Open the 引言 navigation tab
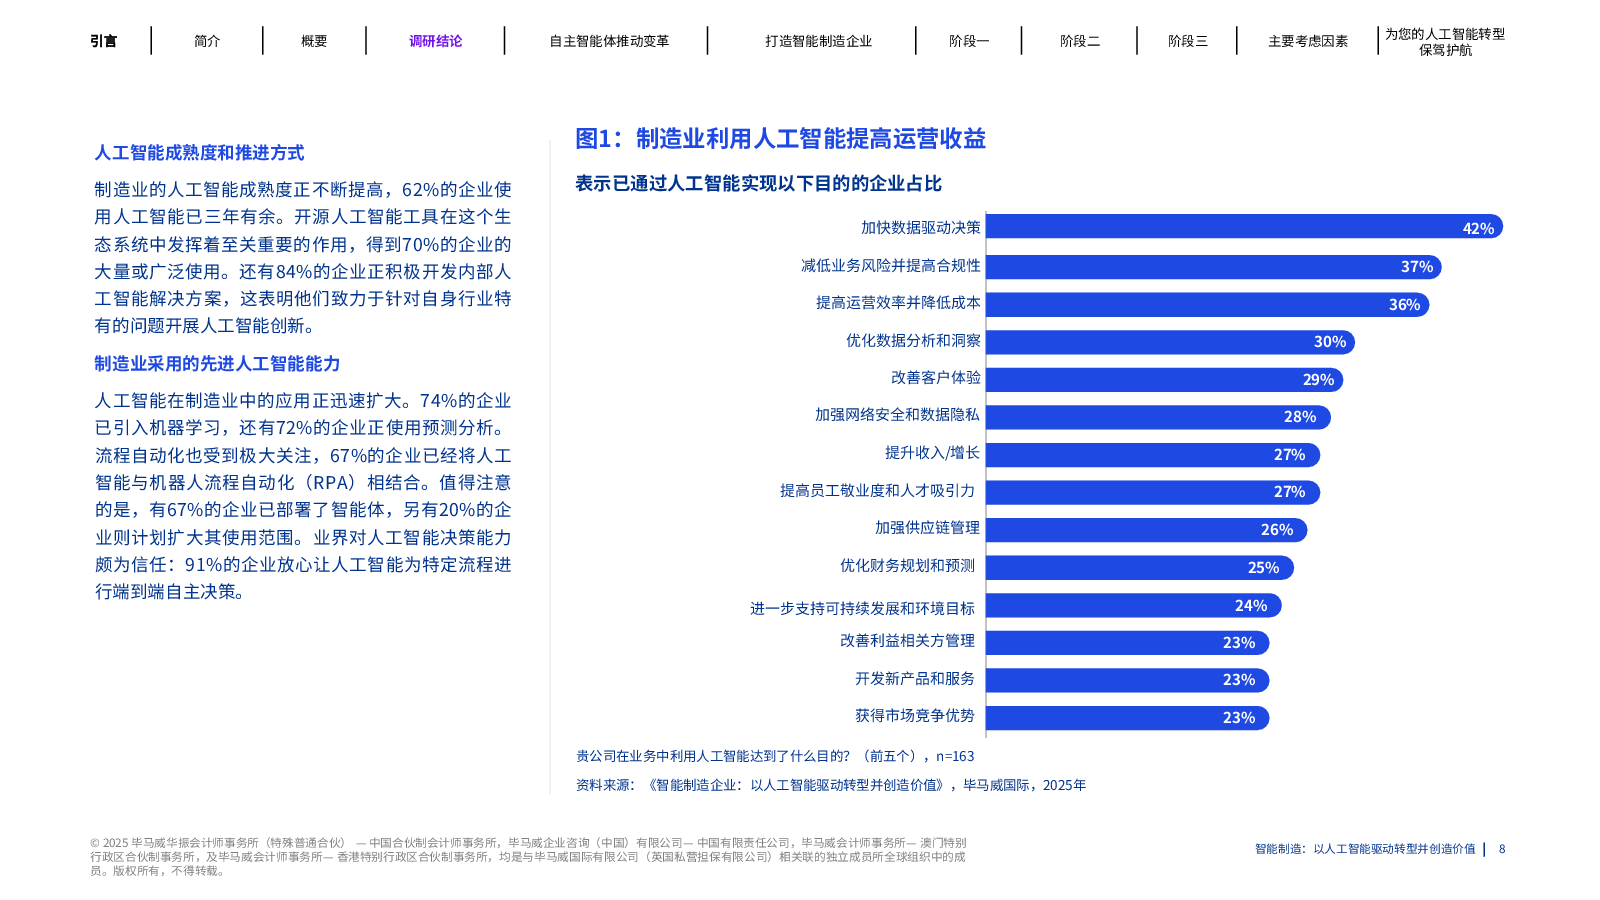1600x900 pixels. coord(103,41)
